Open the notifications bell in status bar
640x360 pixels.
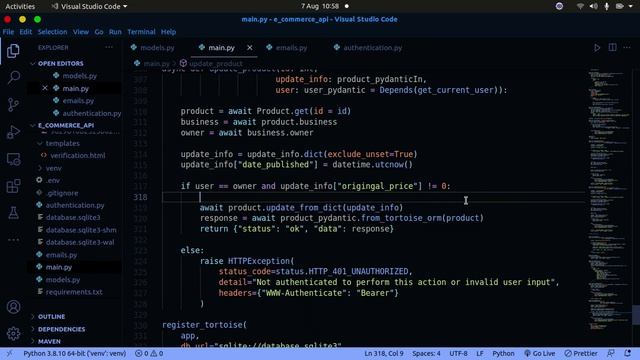[628, 353]
